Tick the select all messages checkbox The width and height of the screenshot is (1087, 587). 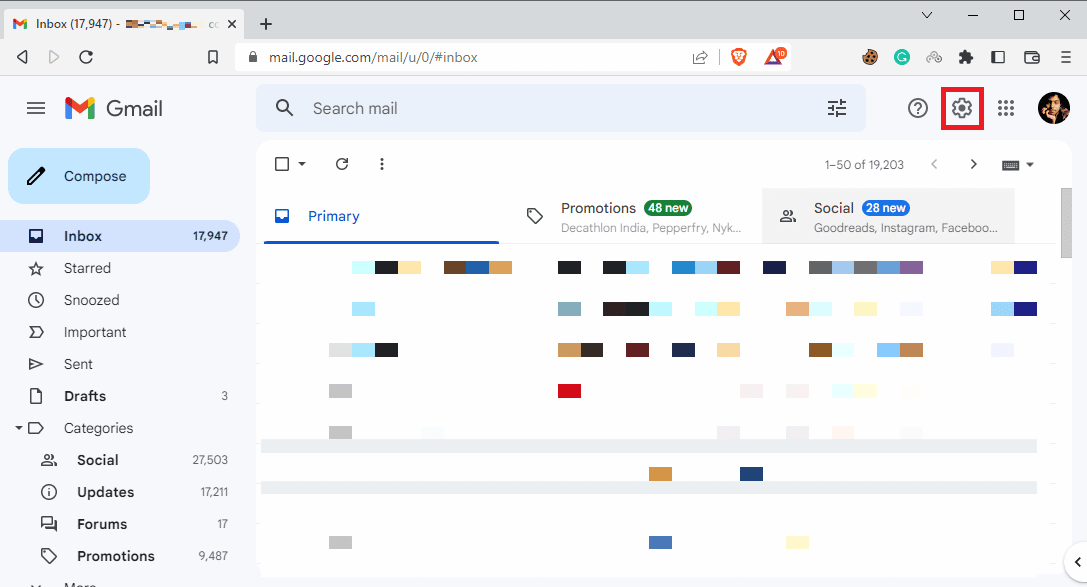tap(282, 164)
